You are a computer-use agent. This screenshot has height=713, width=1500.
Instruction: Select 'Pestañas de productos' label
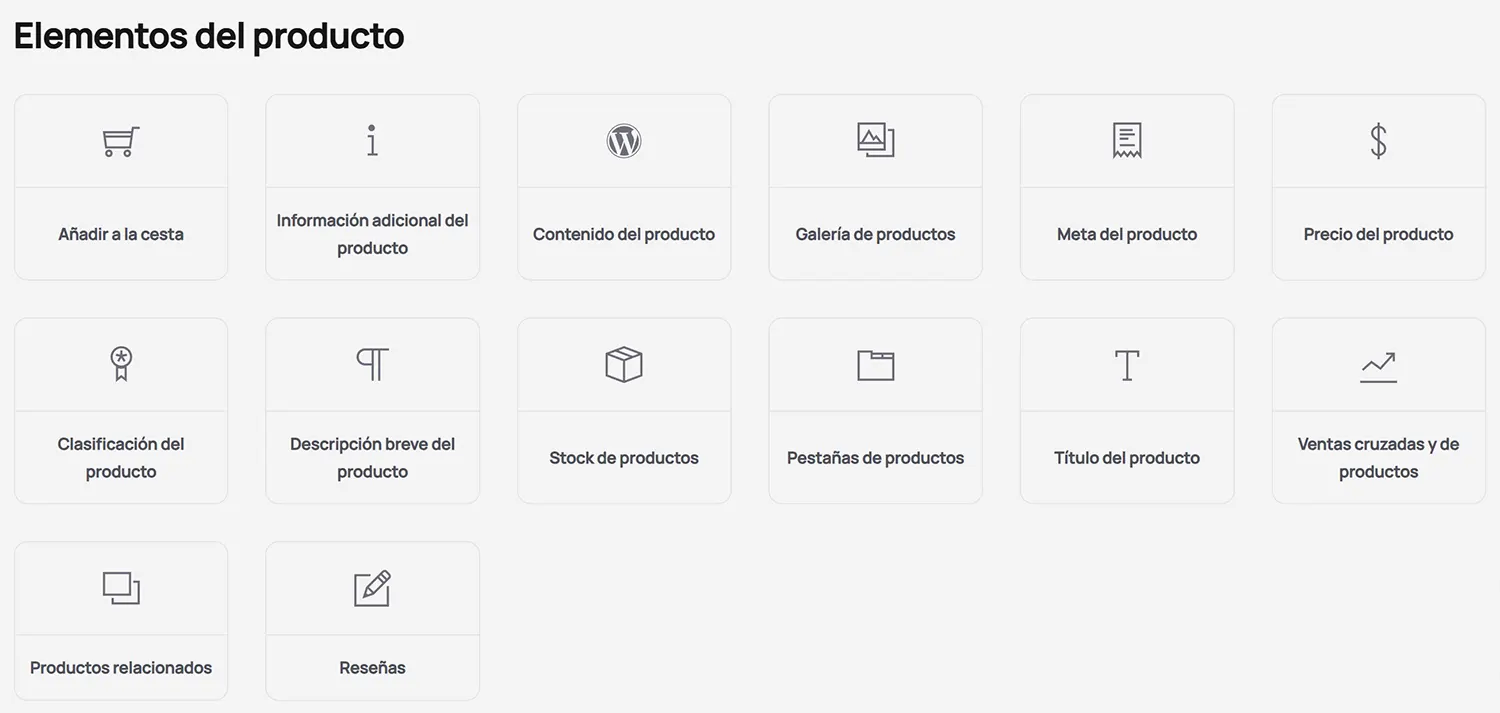[x=876, y=458]
